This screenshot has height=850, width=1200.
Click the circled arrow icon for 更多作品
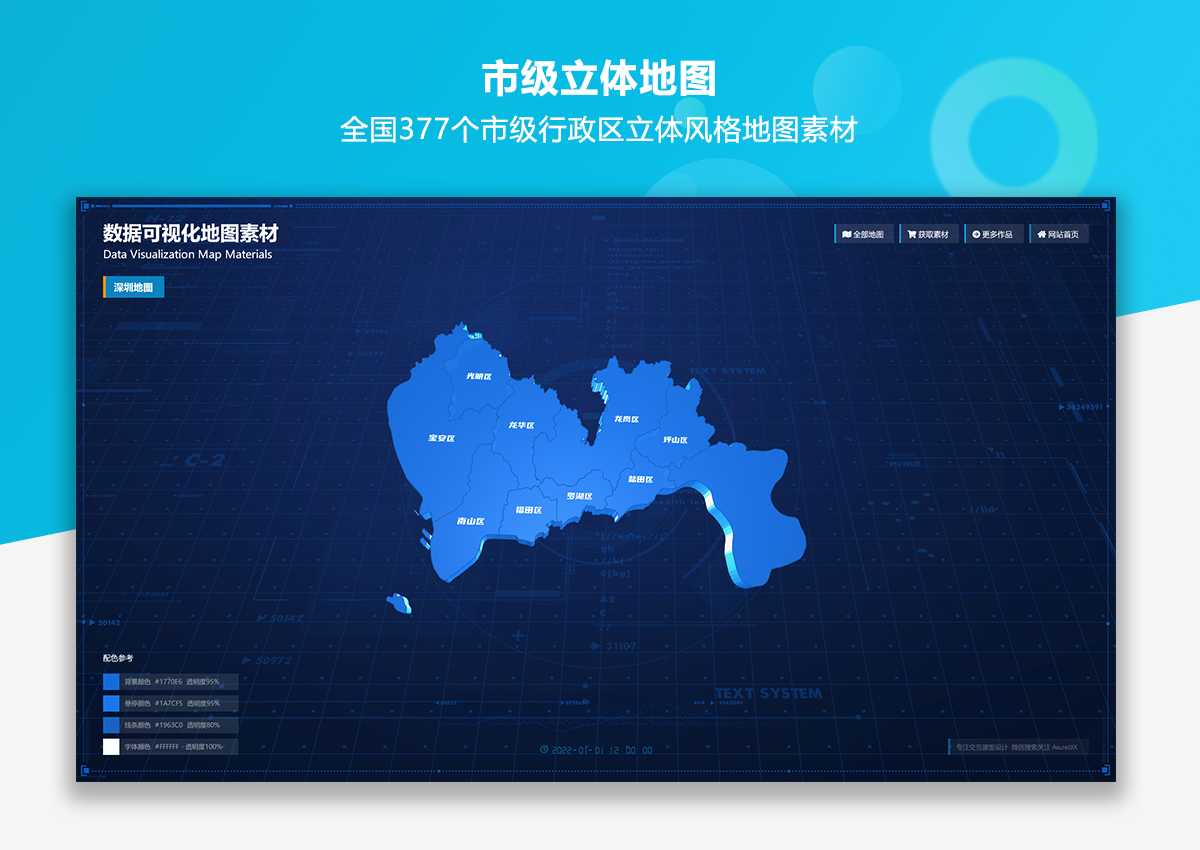(975, 235)
